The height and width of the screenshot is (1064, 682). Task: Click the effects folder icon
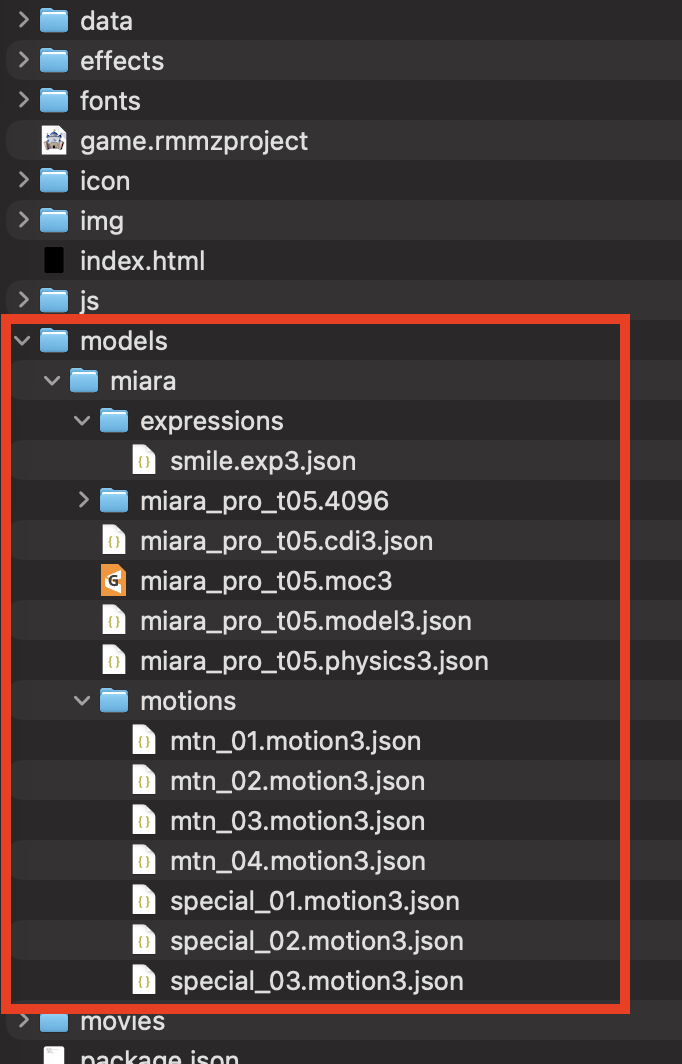[x=54, y=61]
